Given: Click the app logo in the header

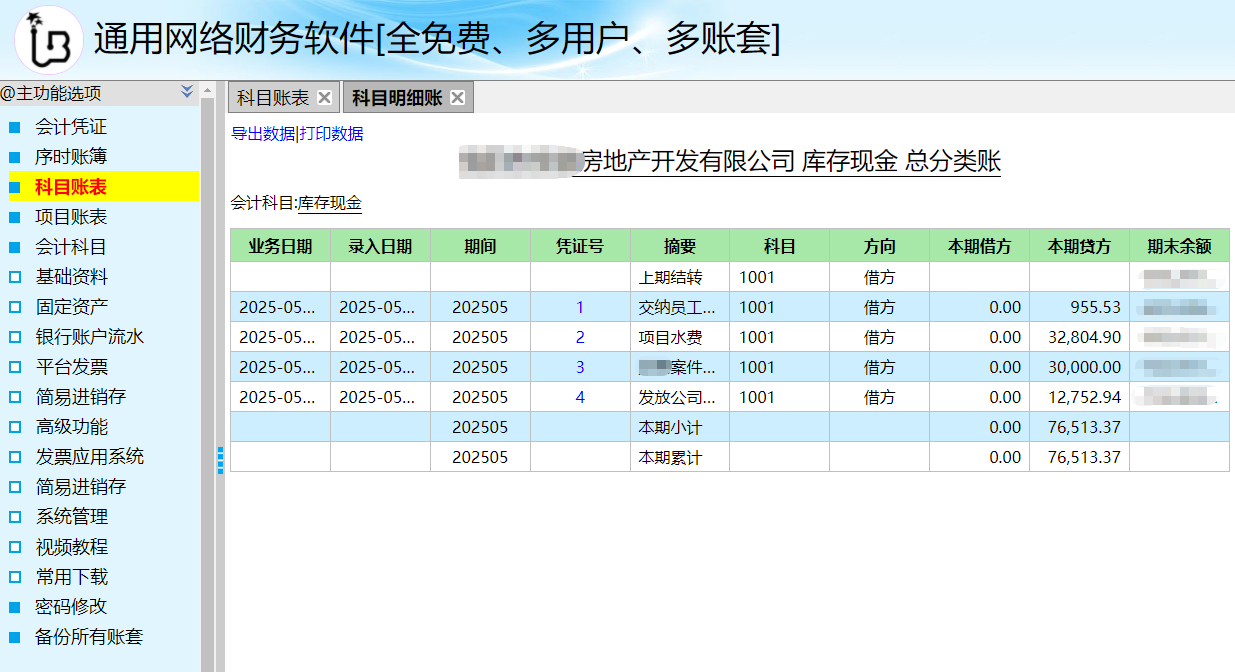Looking at the screenshot, I should (48, 39).
